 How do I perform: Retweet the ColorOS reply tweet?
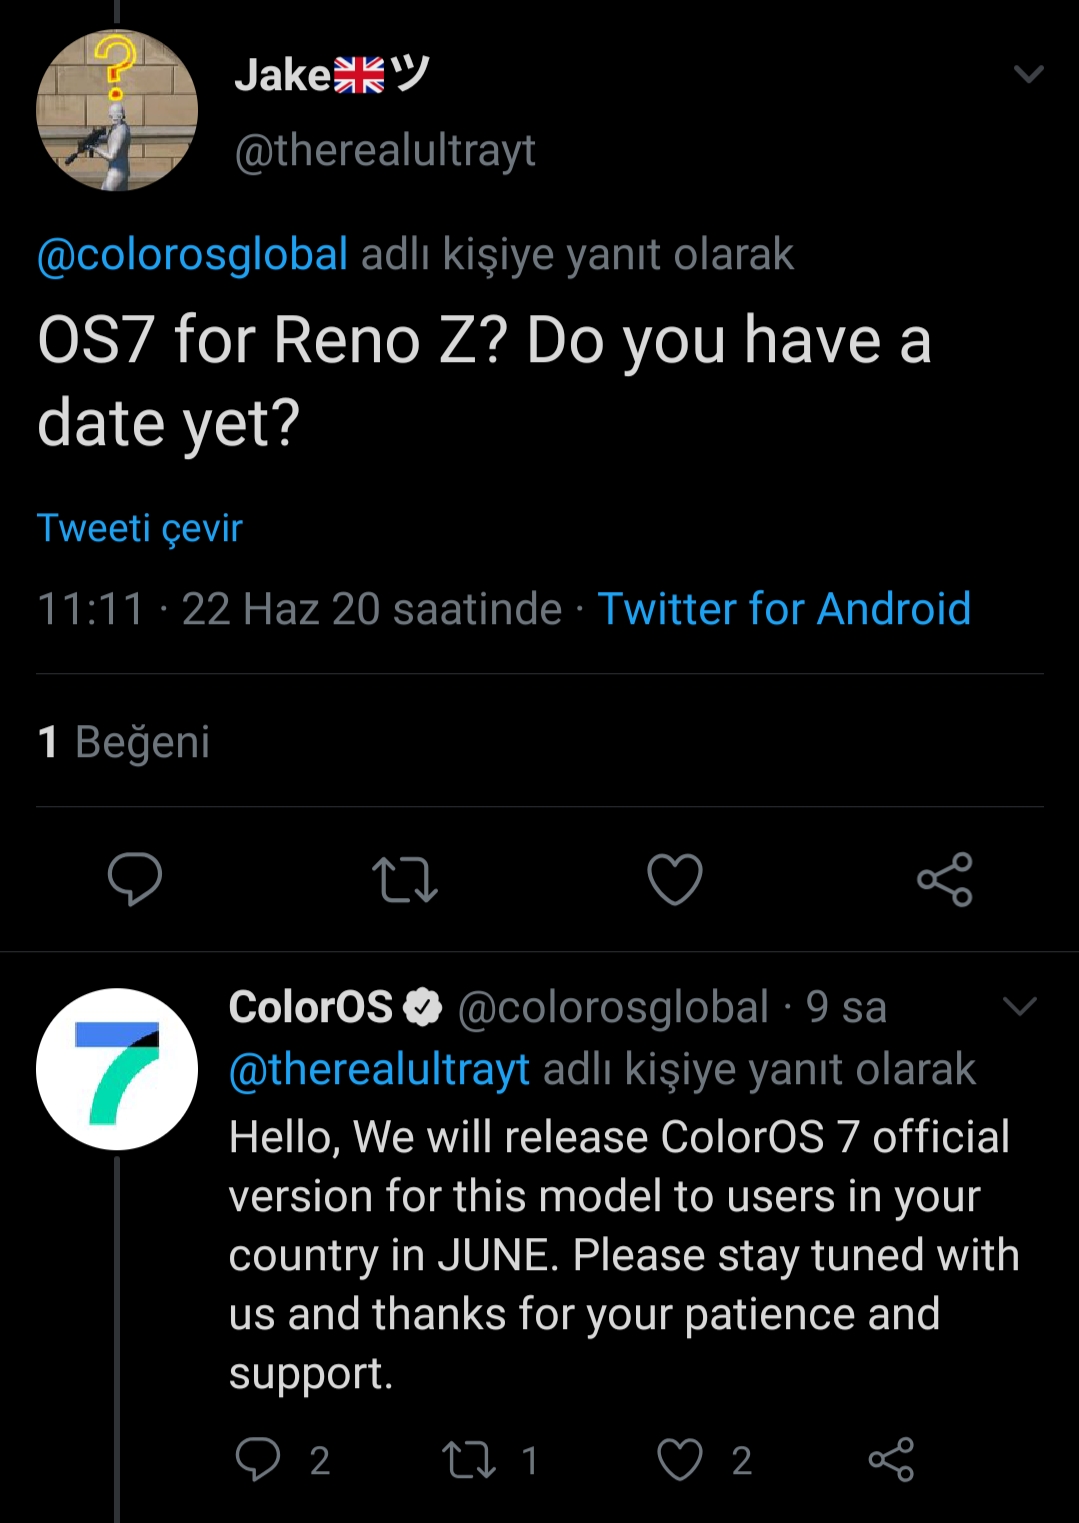[469, 1459]
